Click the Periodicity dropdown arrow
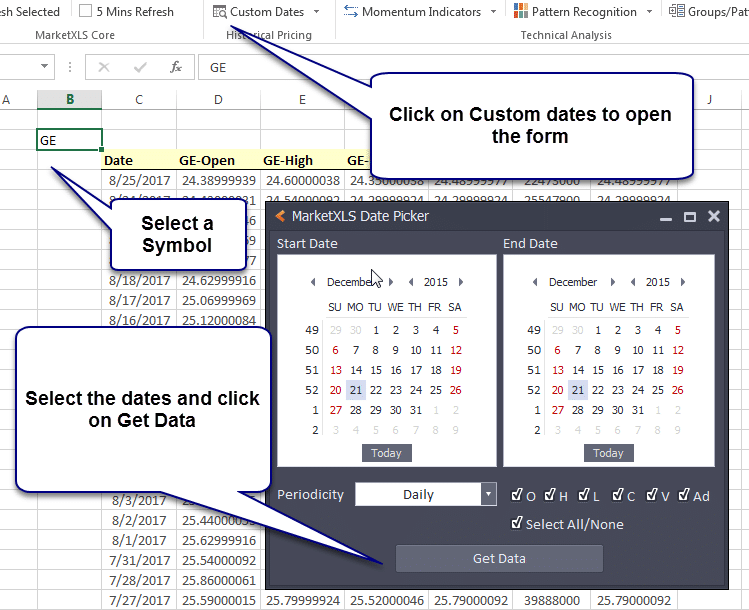Image resolution: width=749 pixels, height=610 pixels. [x=488, y=494]
